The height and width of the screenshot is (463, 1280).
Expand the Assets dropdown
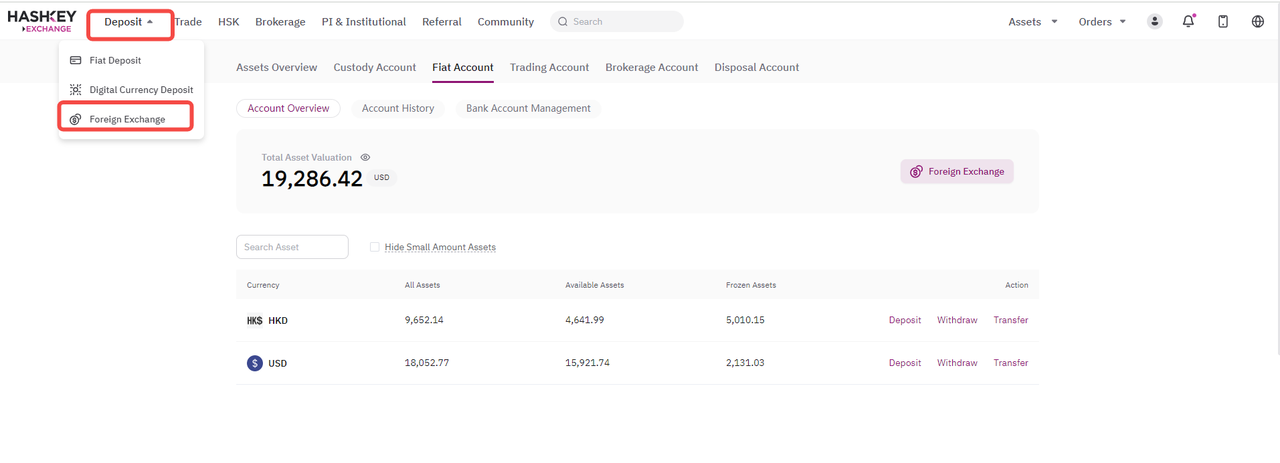click(x=1033, y=21)
